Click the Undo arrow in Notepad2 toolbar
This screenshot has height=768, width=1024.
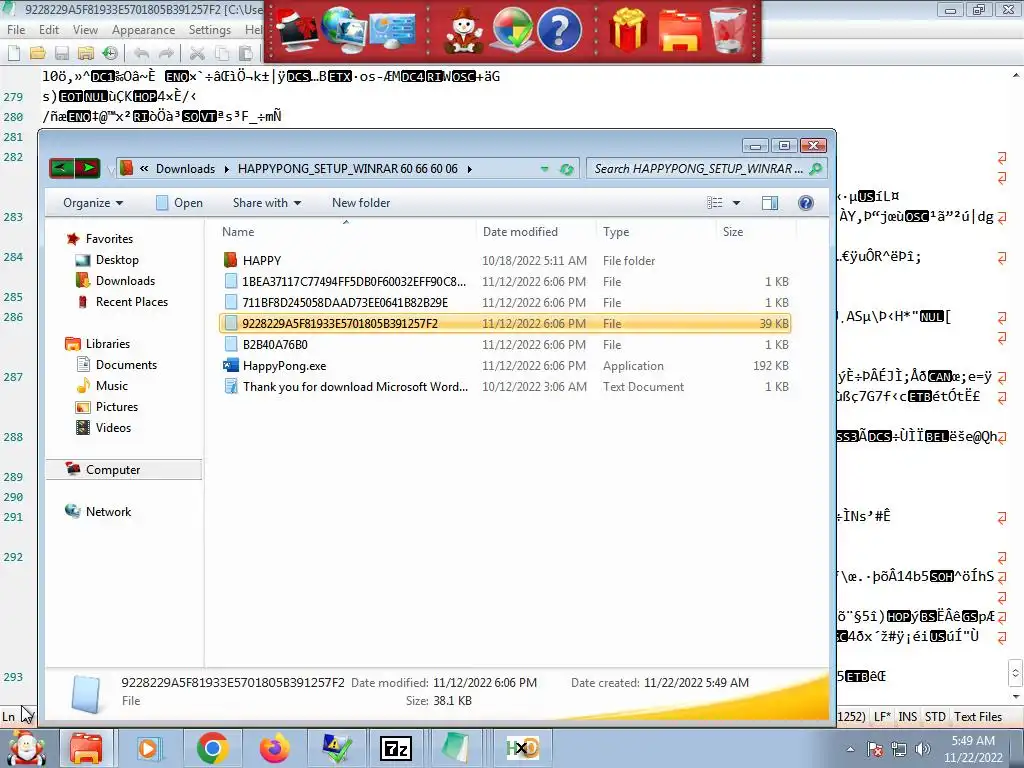pyautogui.click(x=141, y=53)
